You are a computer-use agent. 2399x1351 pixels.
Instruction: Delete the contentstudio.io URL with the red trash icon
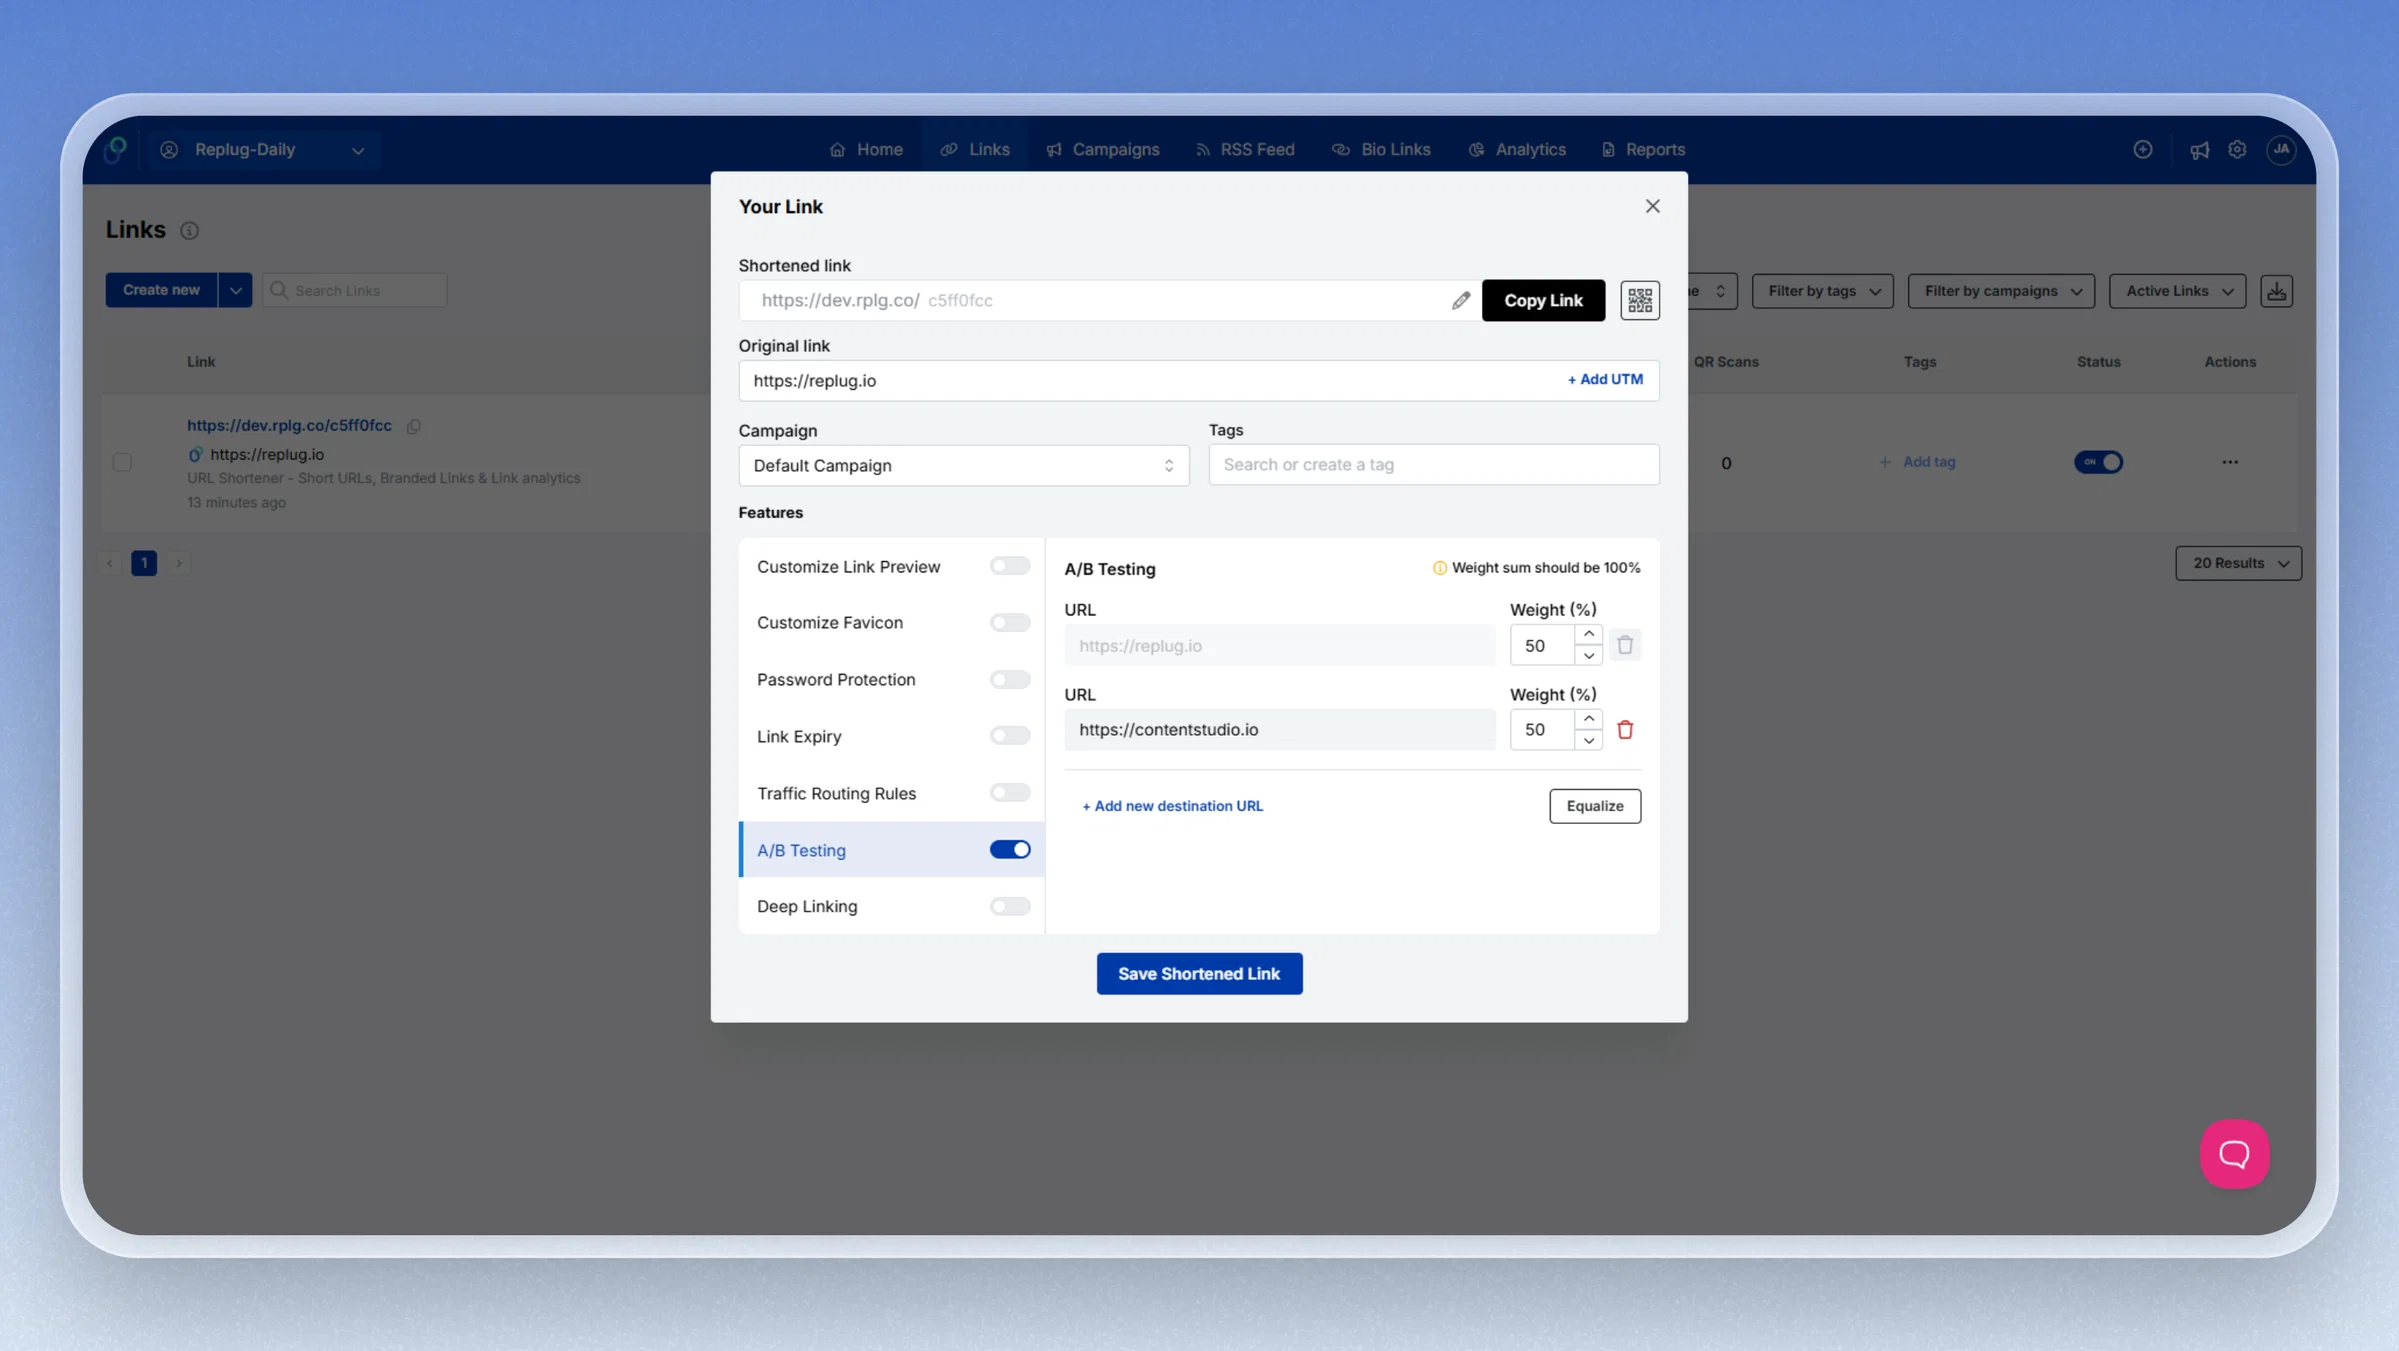coord(1625,730)
